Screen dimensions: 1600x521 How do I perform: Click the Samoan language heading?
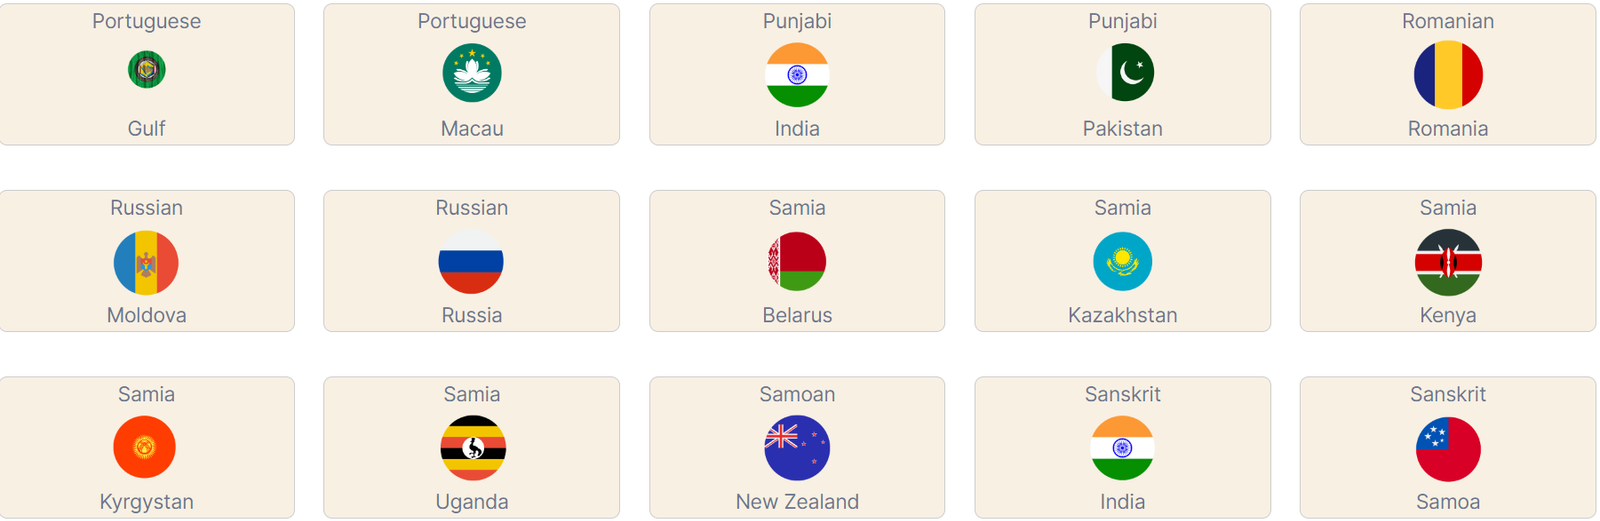pyautogui.click(x=797, y=395)
